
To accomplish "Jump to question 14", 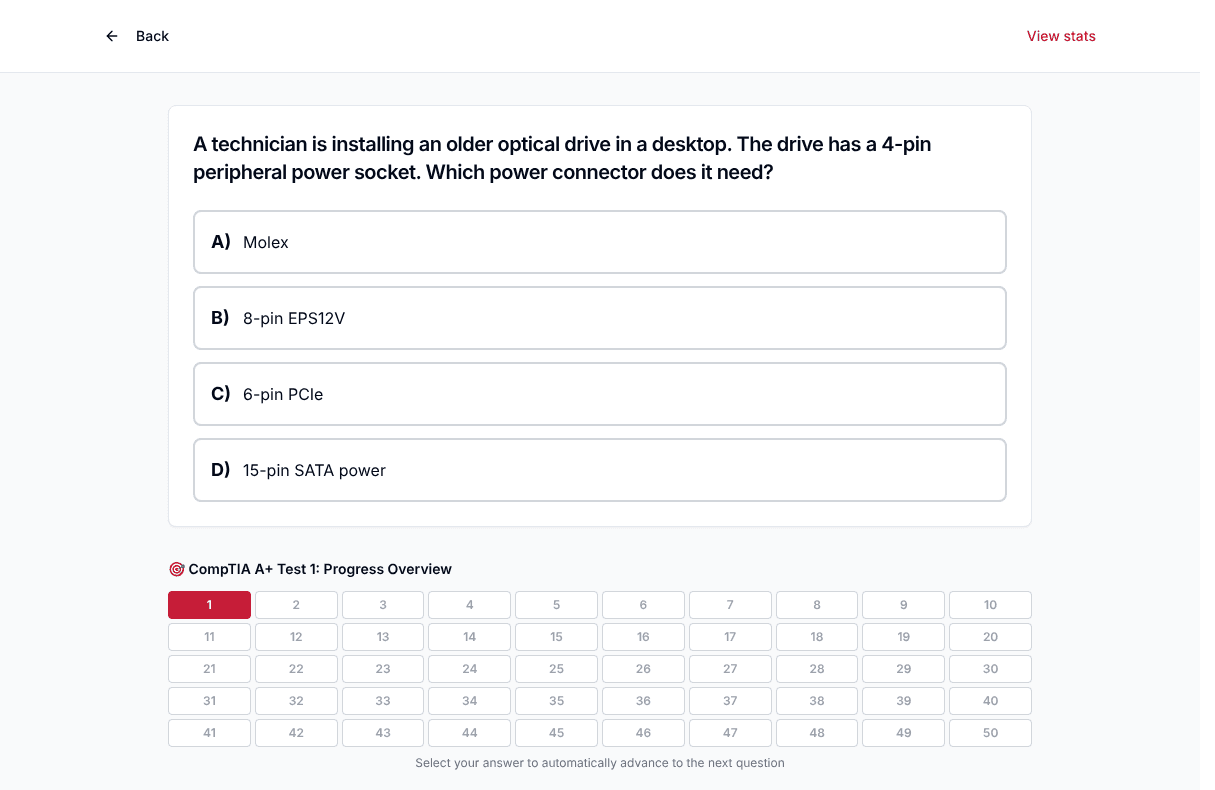I will [x=470, y=637].
